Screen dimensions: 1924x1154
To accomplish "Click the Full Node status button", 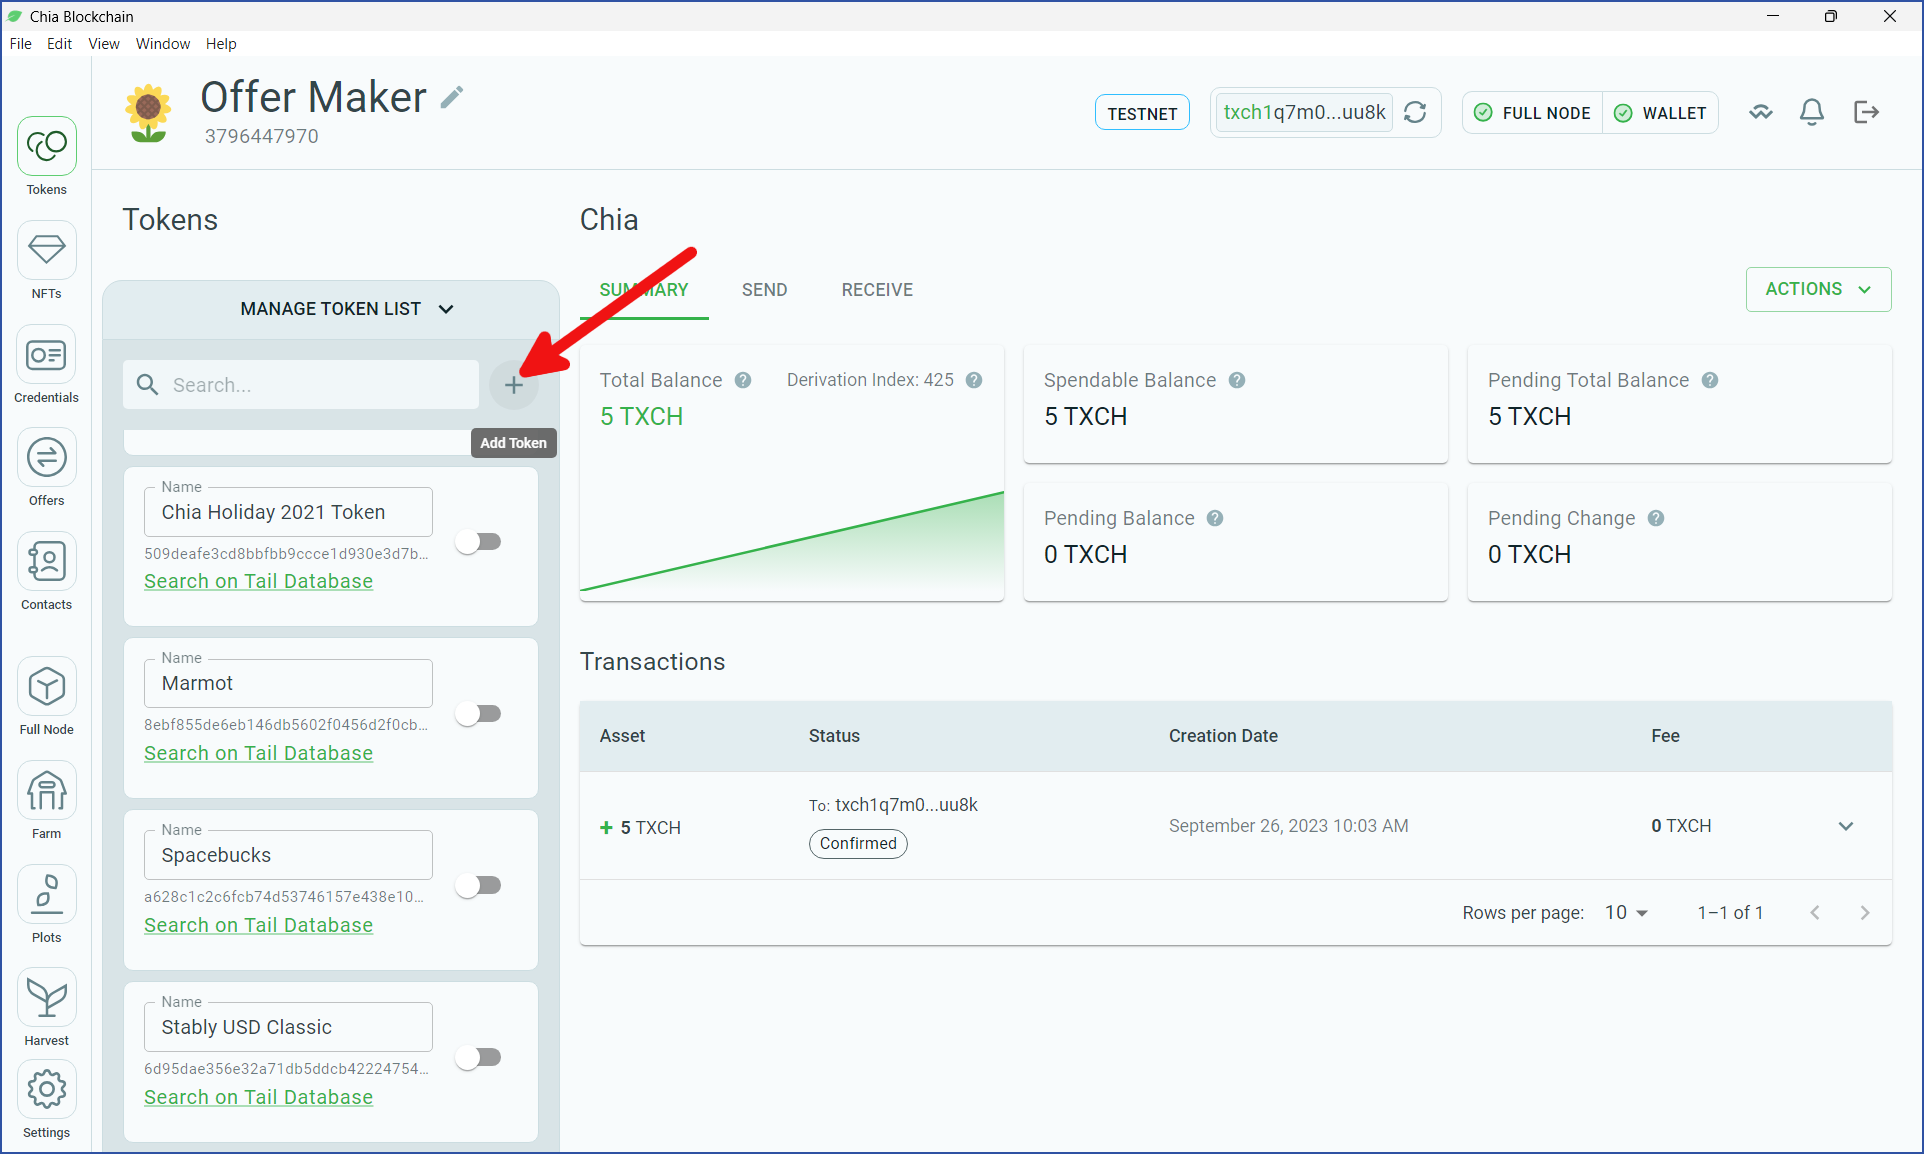I will click(1532, 113).
